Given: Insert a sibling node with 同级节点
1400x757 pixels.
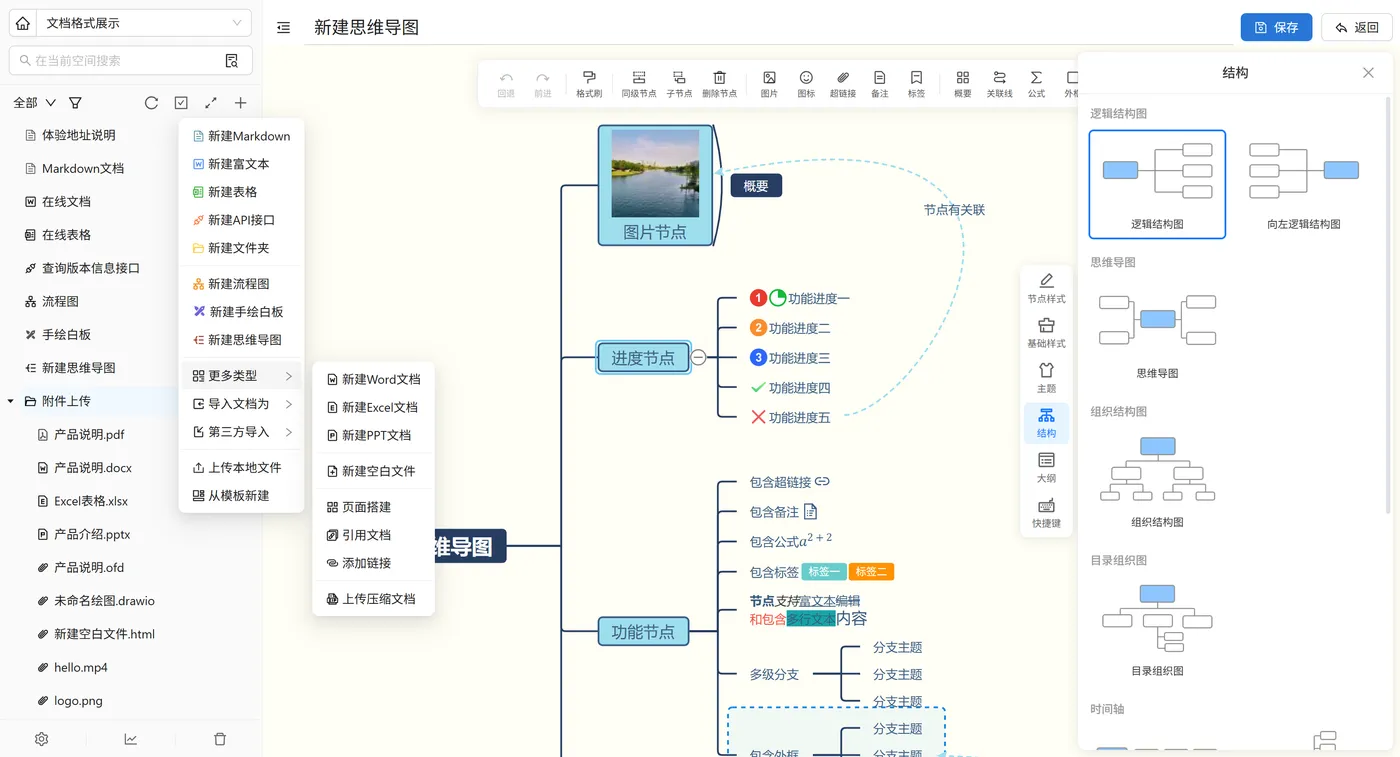Looking at the screenshot, I should point(638,84).
